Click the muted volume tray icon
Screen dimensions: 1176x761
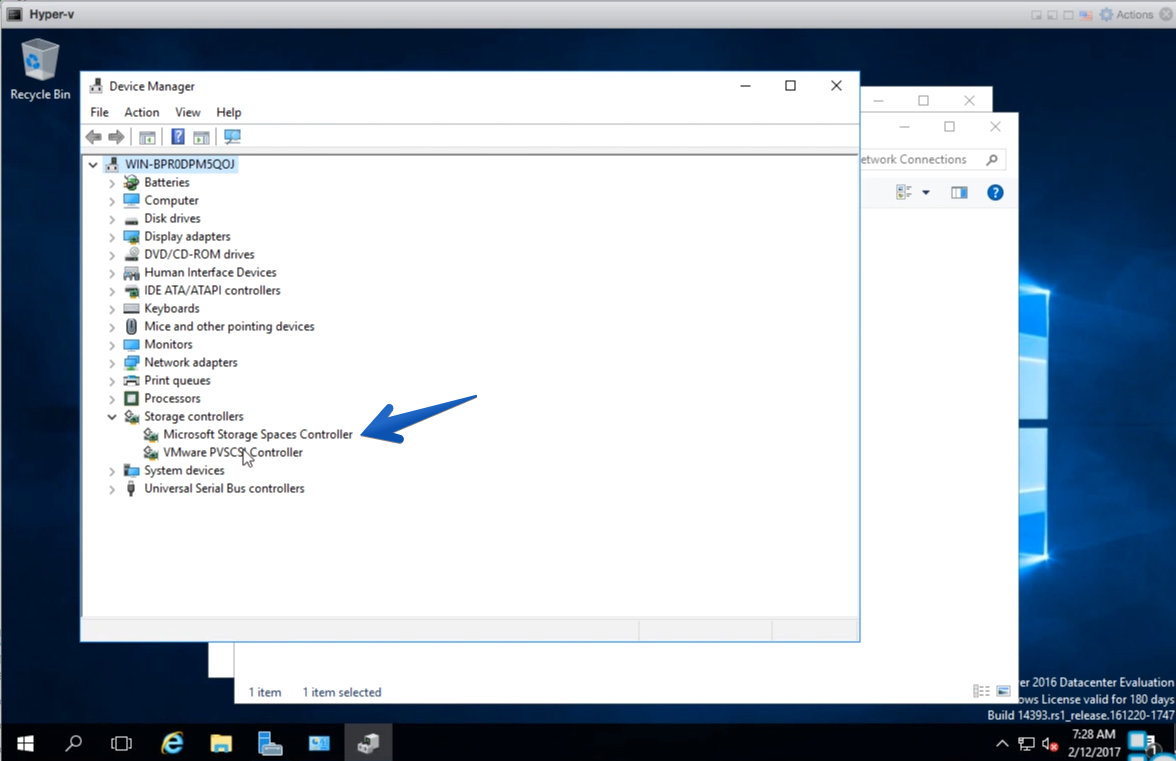tap(1050, 744)
